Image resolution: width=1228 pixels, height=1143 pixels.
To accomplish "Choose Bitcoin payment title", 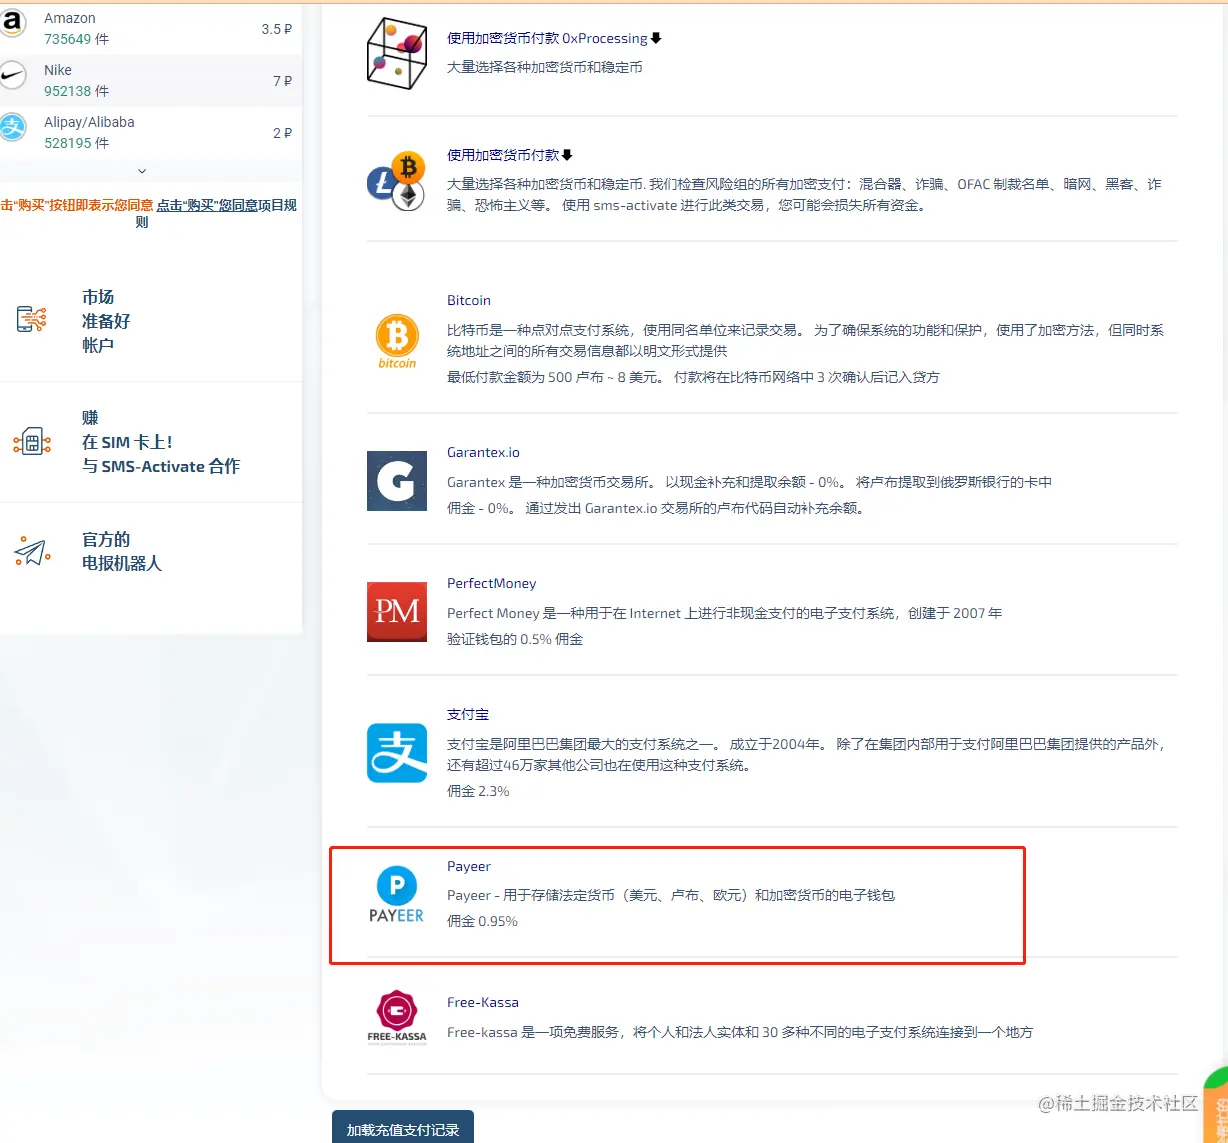I will click(469, 300).
